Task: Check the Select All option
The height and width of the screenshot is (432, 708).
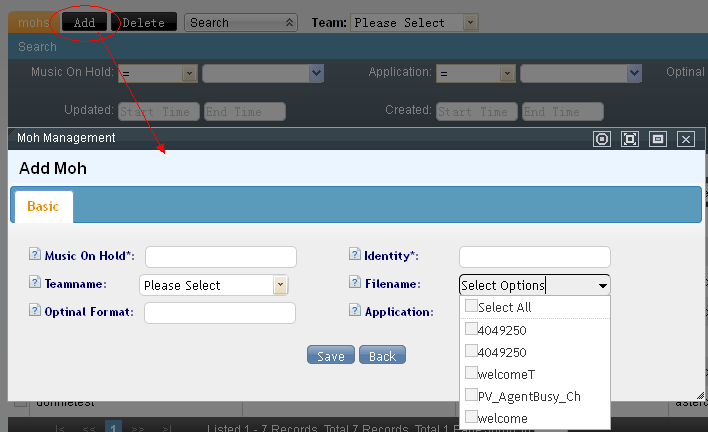Action: tap(471, 307)
